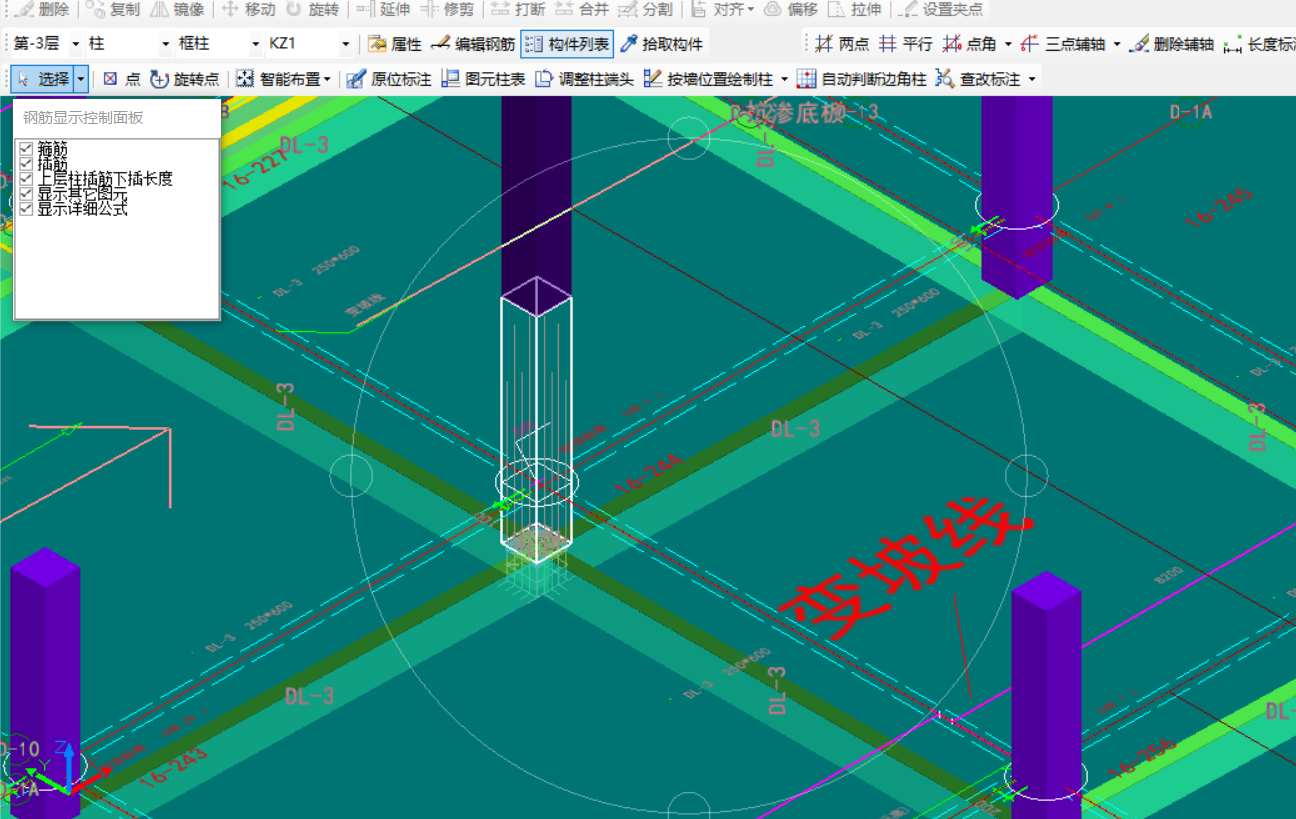Click the 删除 (delete) tool
This screenshot has width=1296, height=819.
coord(42,9)
